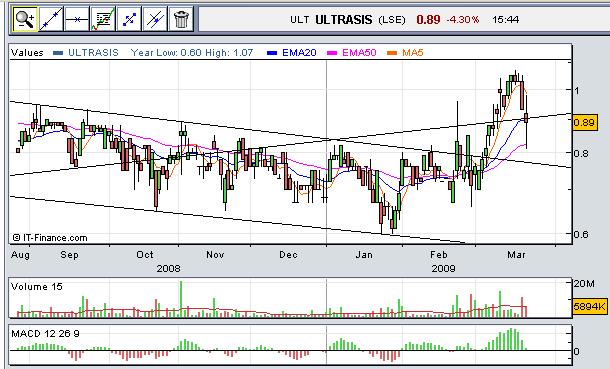Select the trend line drawing tool

pyautogui.click(x=51, y=19)
